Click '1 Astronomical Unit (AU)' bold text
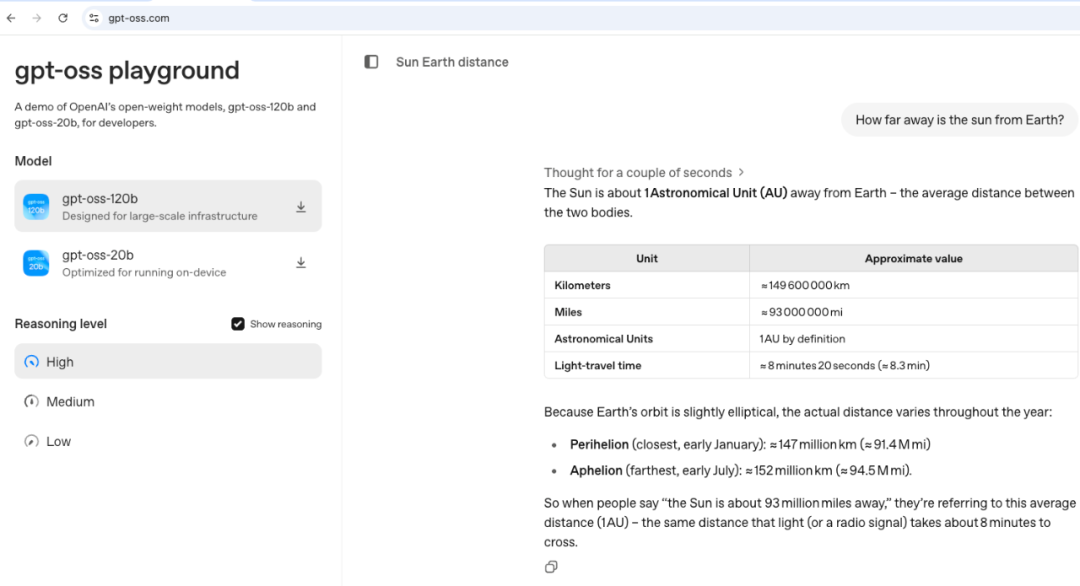Screen dimensions: 1080x586 (x=716, y=193)
